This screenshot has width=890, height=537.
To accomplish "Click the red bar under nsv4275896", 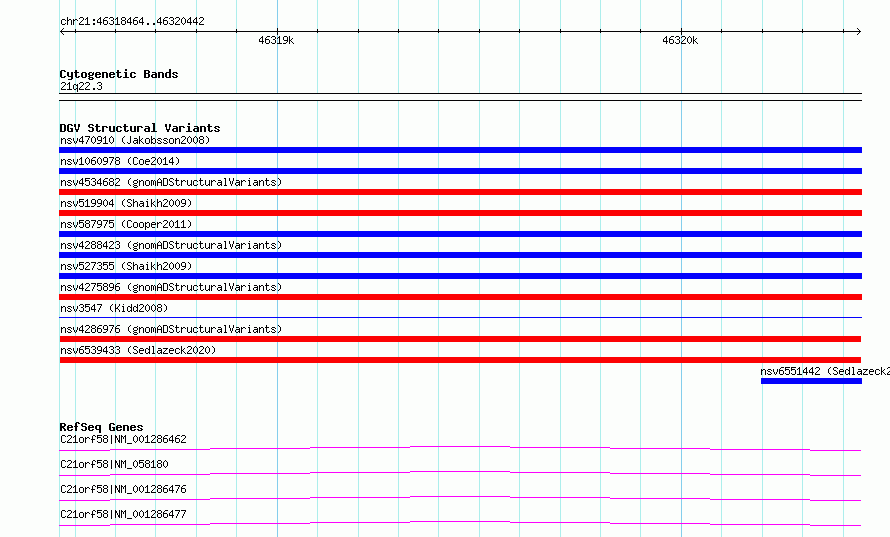I will [x=460, y=297].
